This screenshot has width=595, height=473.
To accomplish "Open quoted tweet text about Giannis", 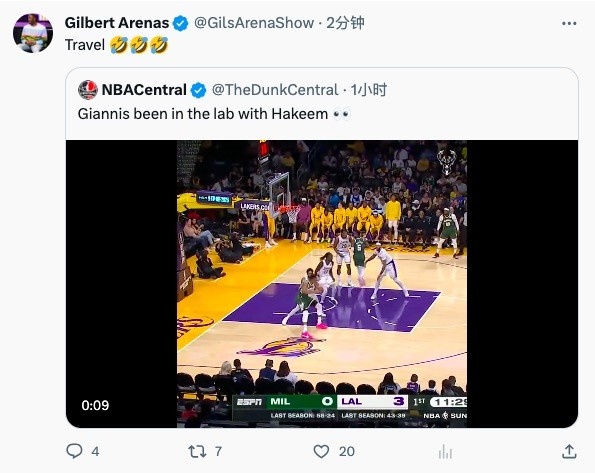I will click(x=214, y=114).
